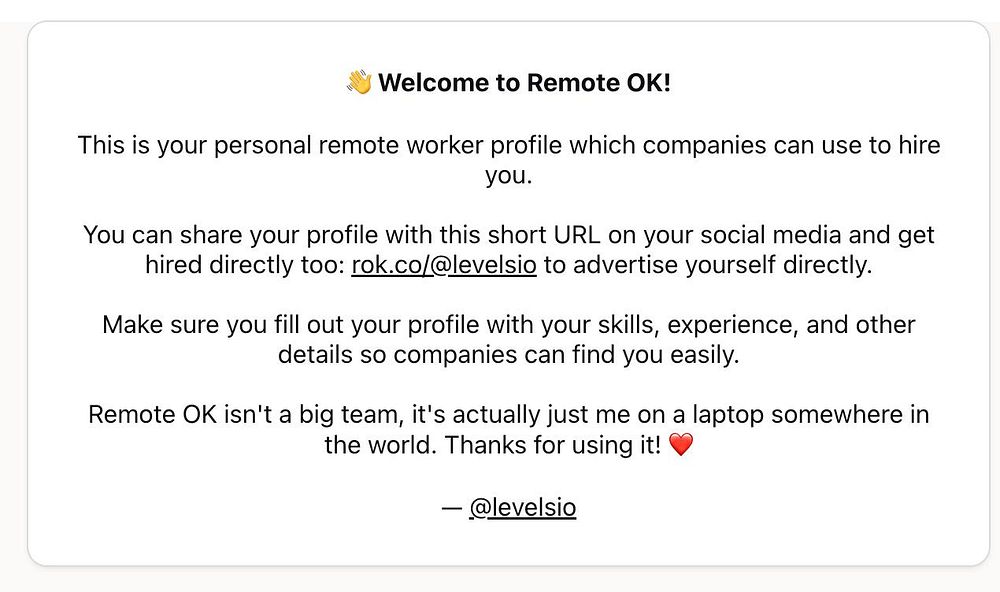Click 'details so companies can find you' line
The height and width of the screenshot is (592, 1000).
[x=468, y=355]
